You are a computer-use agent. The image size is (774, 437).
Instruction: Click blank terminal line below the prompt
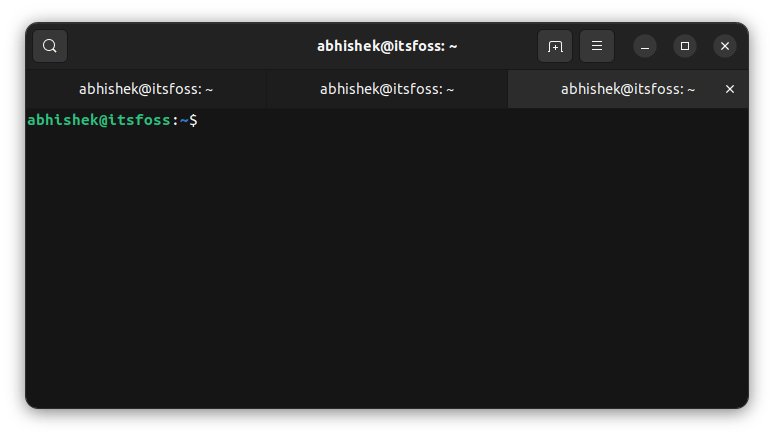[x=200, y=140]
